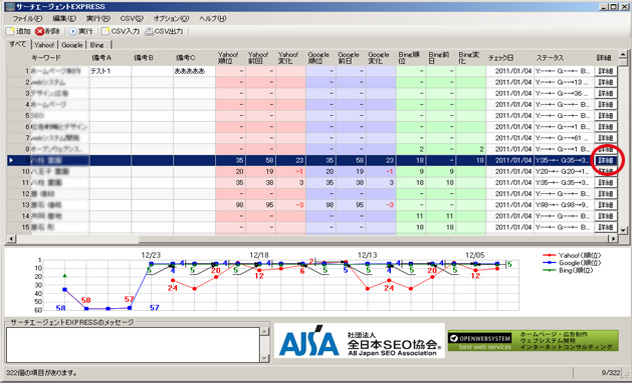Click the red 削除 delete icon
This screenshot has height=383, width=632.
40,31
